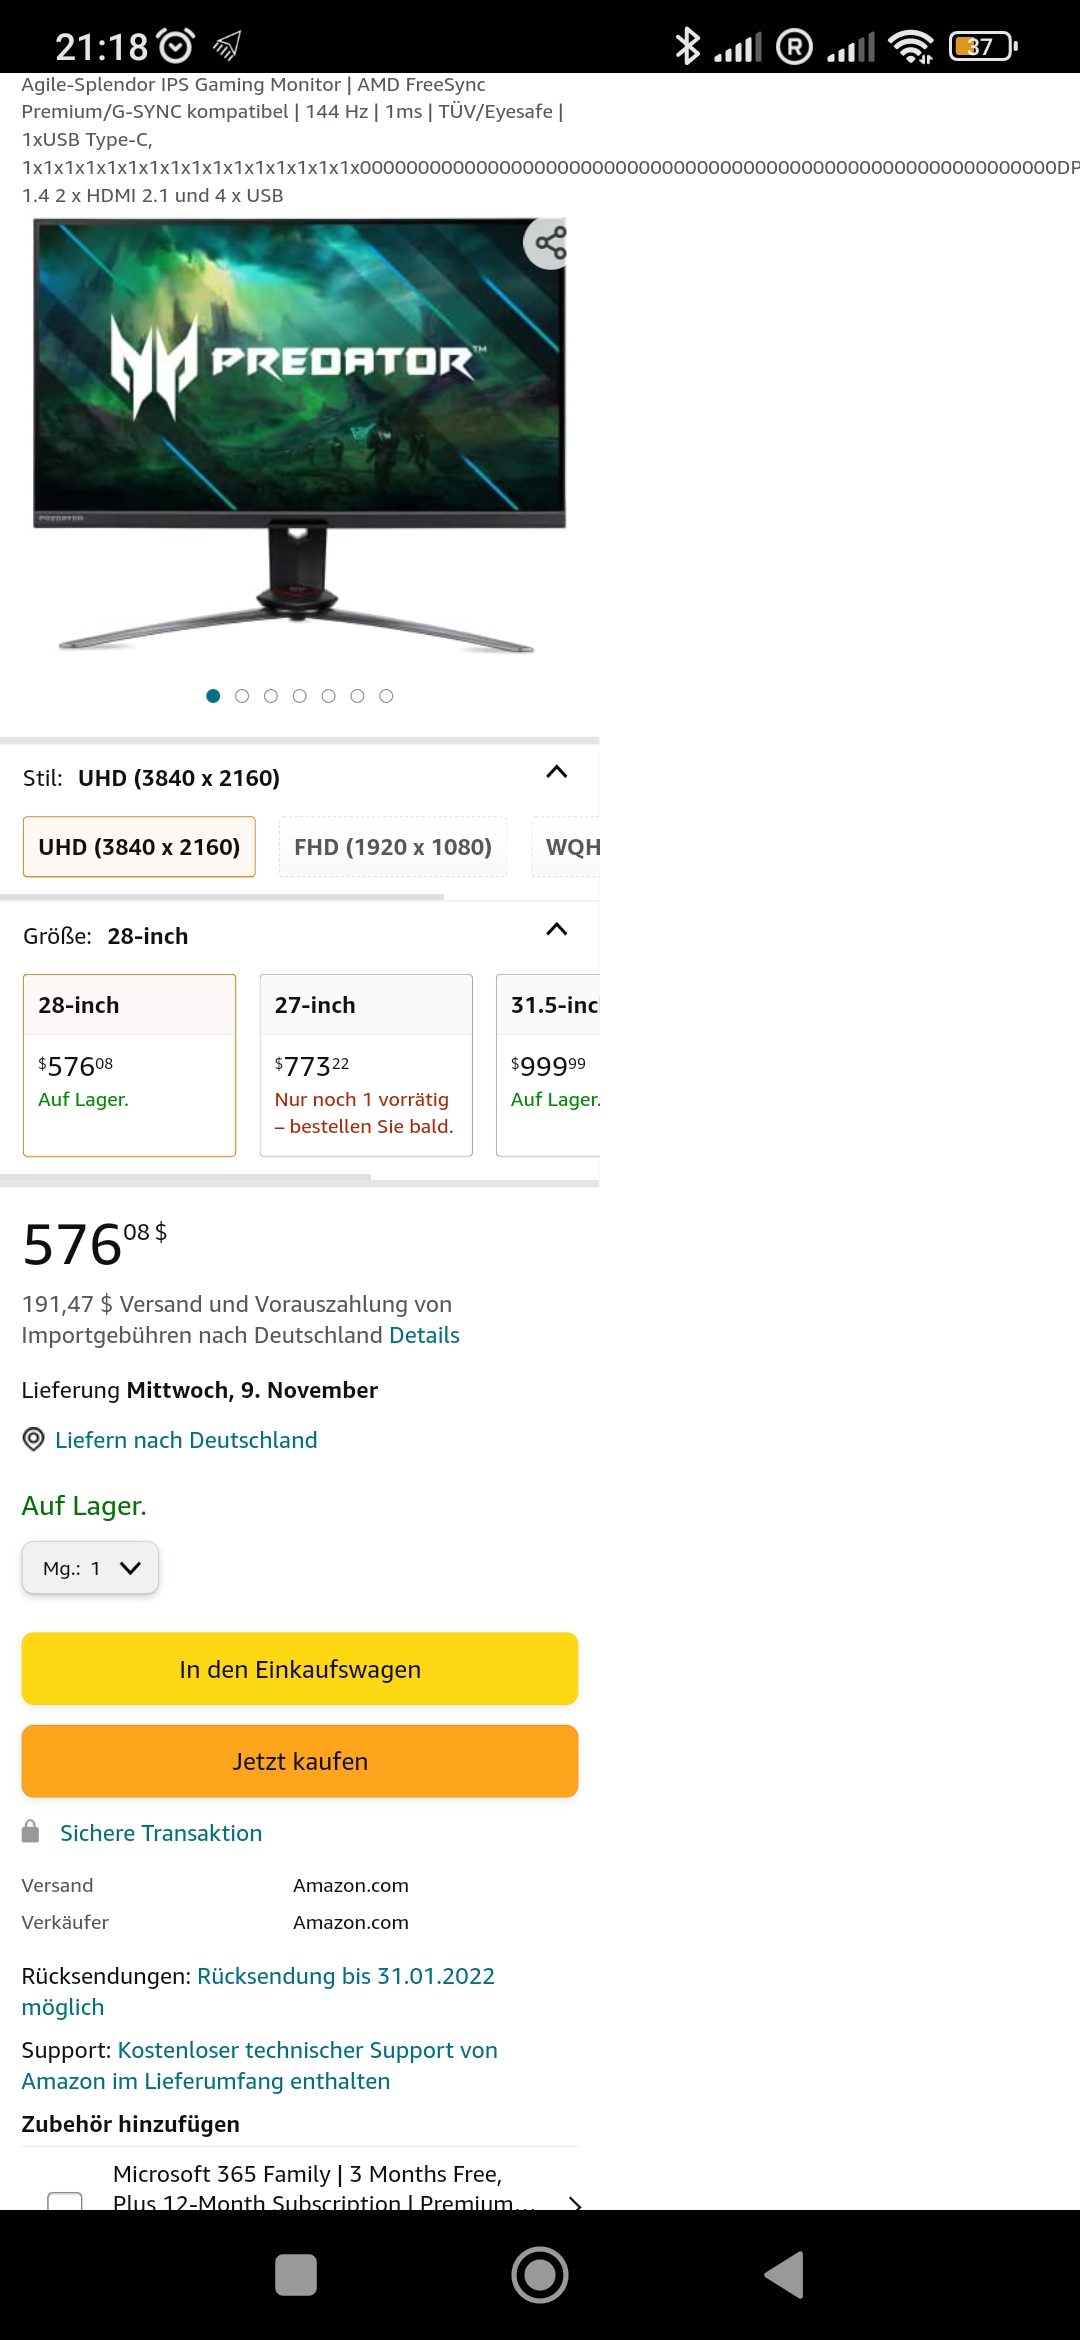Tap the lock icon beside Sichere Transaktion
1080x2340 pixels.
pos(31,1831)
